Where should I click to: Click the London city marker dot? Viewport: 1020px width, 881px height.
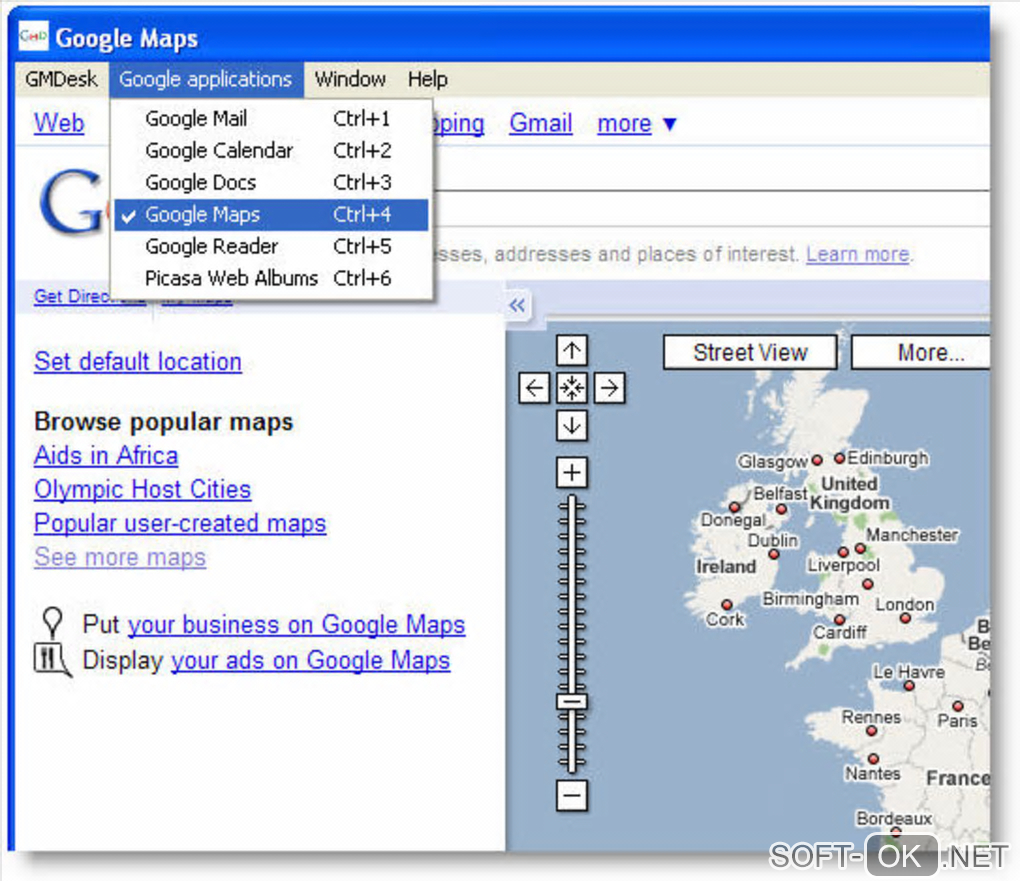[x=905, y=619]
